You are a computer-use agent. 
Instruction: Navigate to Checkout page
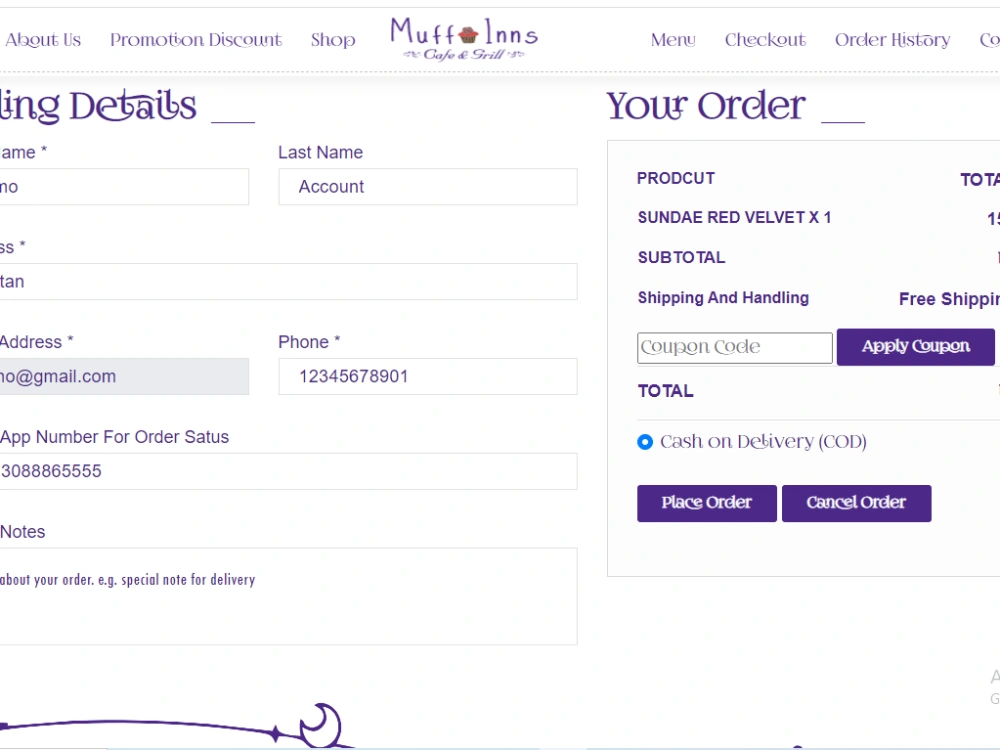[765, 40]
